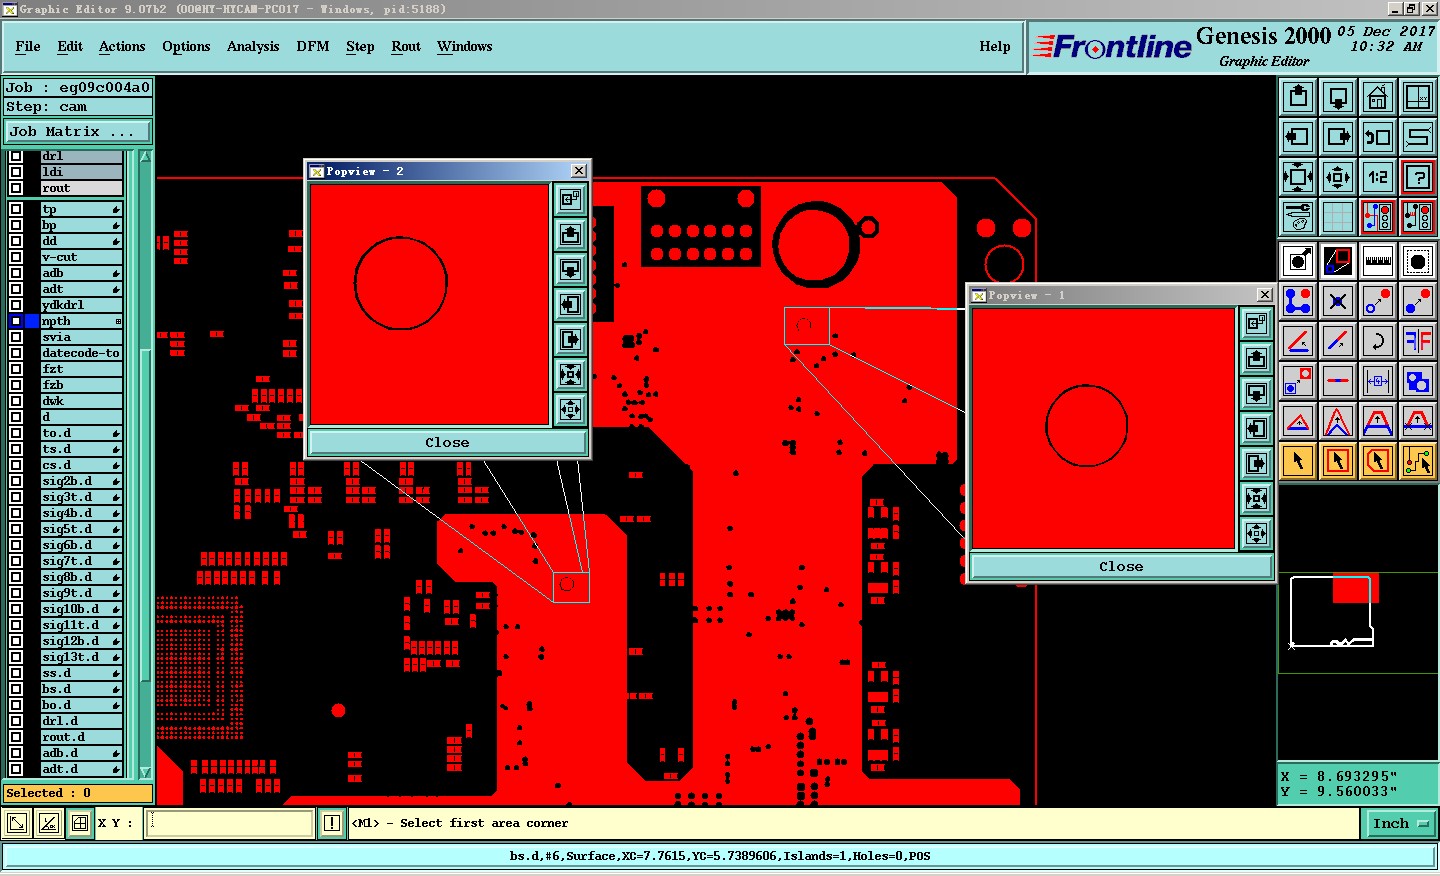Viewport: 1440px width, 876px height.
Task: Select the rotate arrow tool
Action: (x=1378, y=341)
